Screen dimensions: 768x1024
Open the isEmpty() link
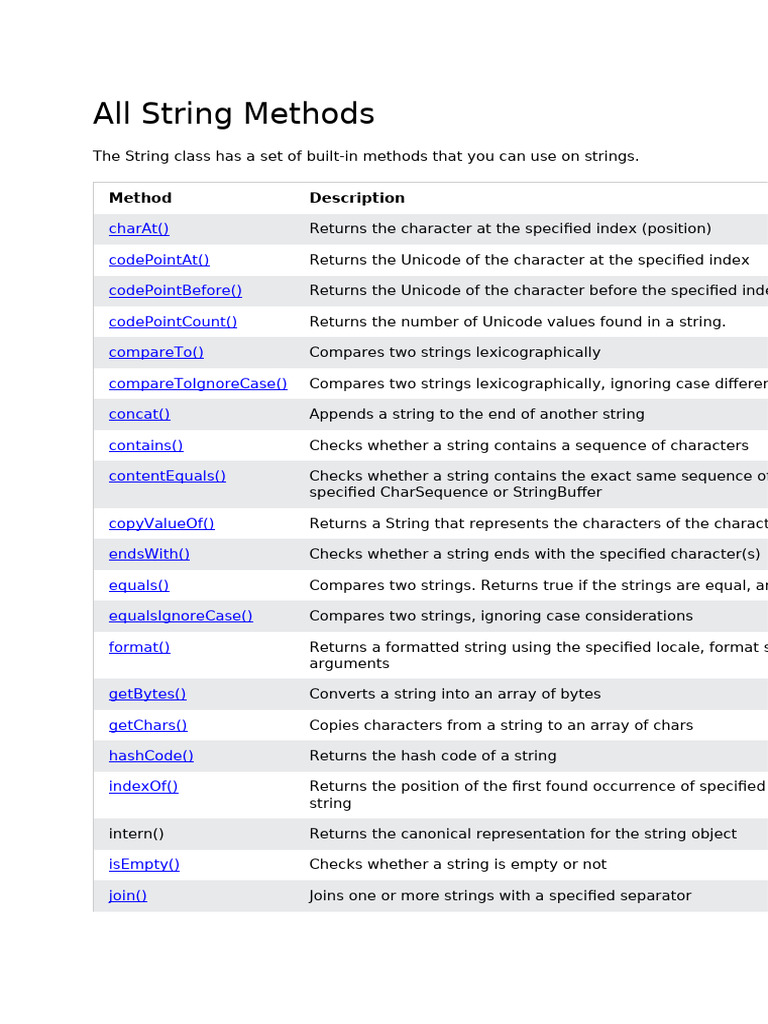tap(144, 865)
